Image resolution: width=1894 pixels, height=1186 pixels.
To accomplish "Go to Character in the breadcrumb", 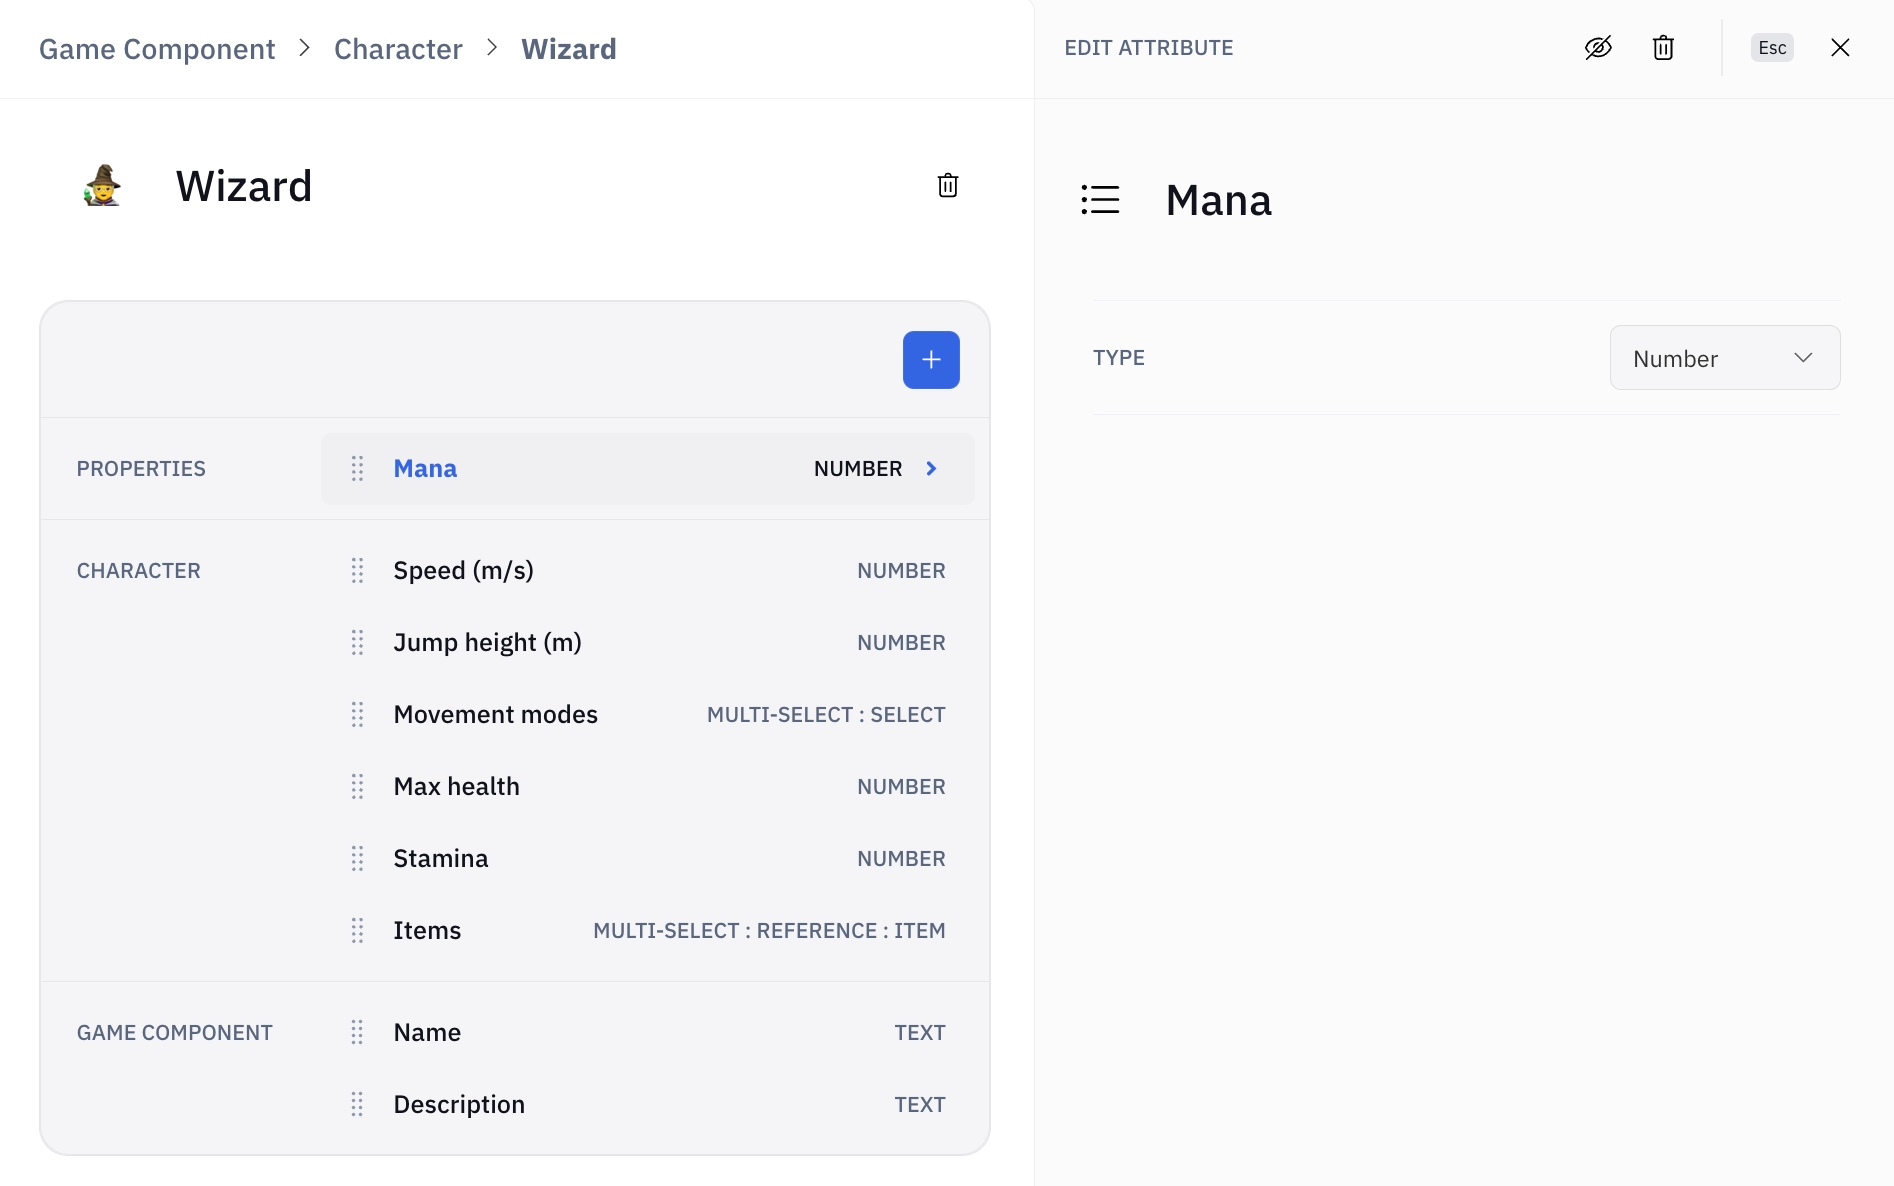I will tap(398, 49).
